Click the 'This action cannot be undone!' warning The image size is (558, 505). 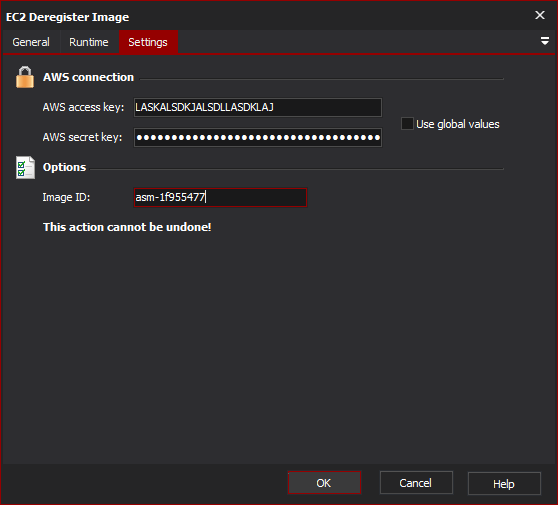click(x=127, y=227)
